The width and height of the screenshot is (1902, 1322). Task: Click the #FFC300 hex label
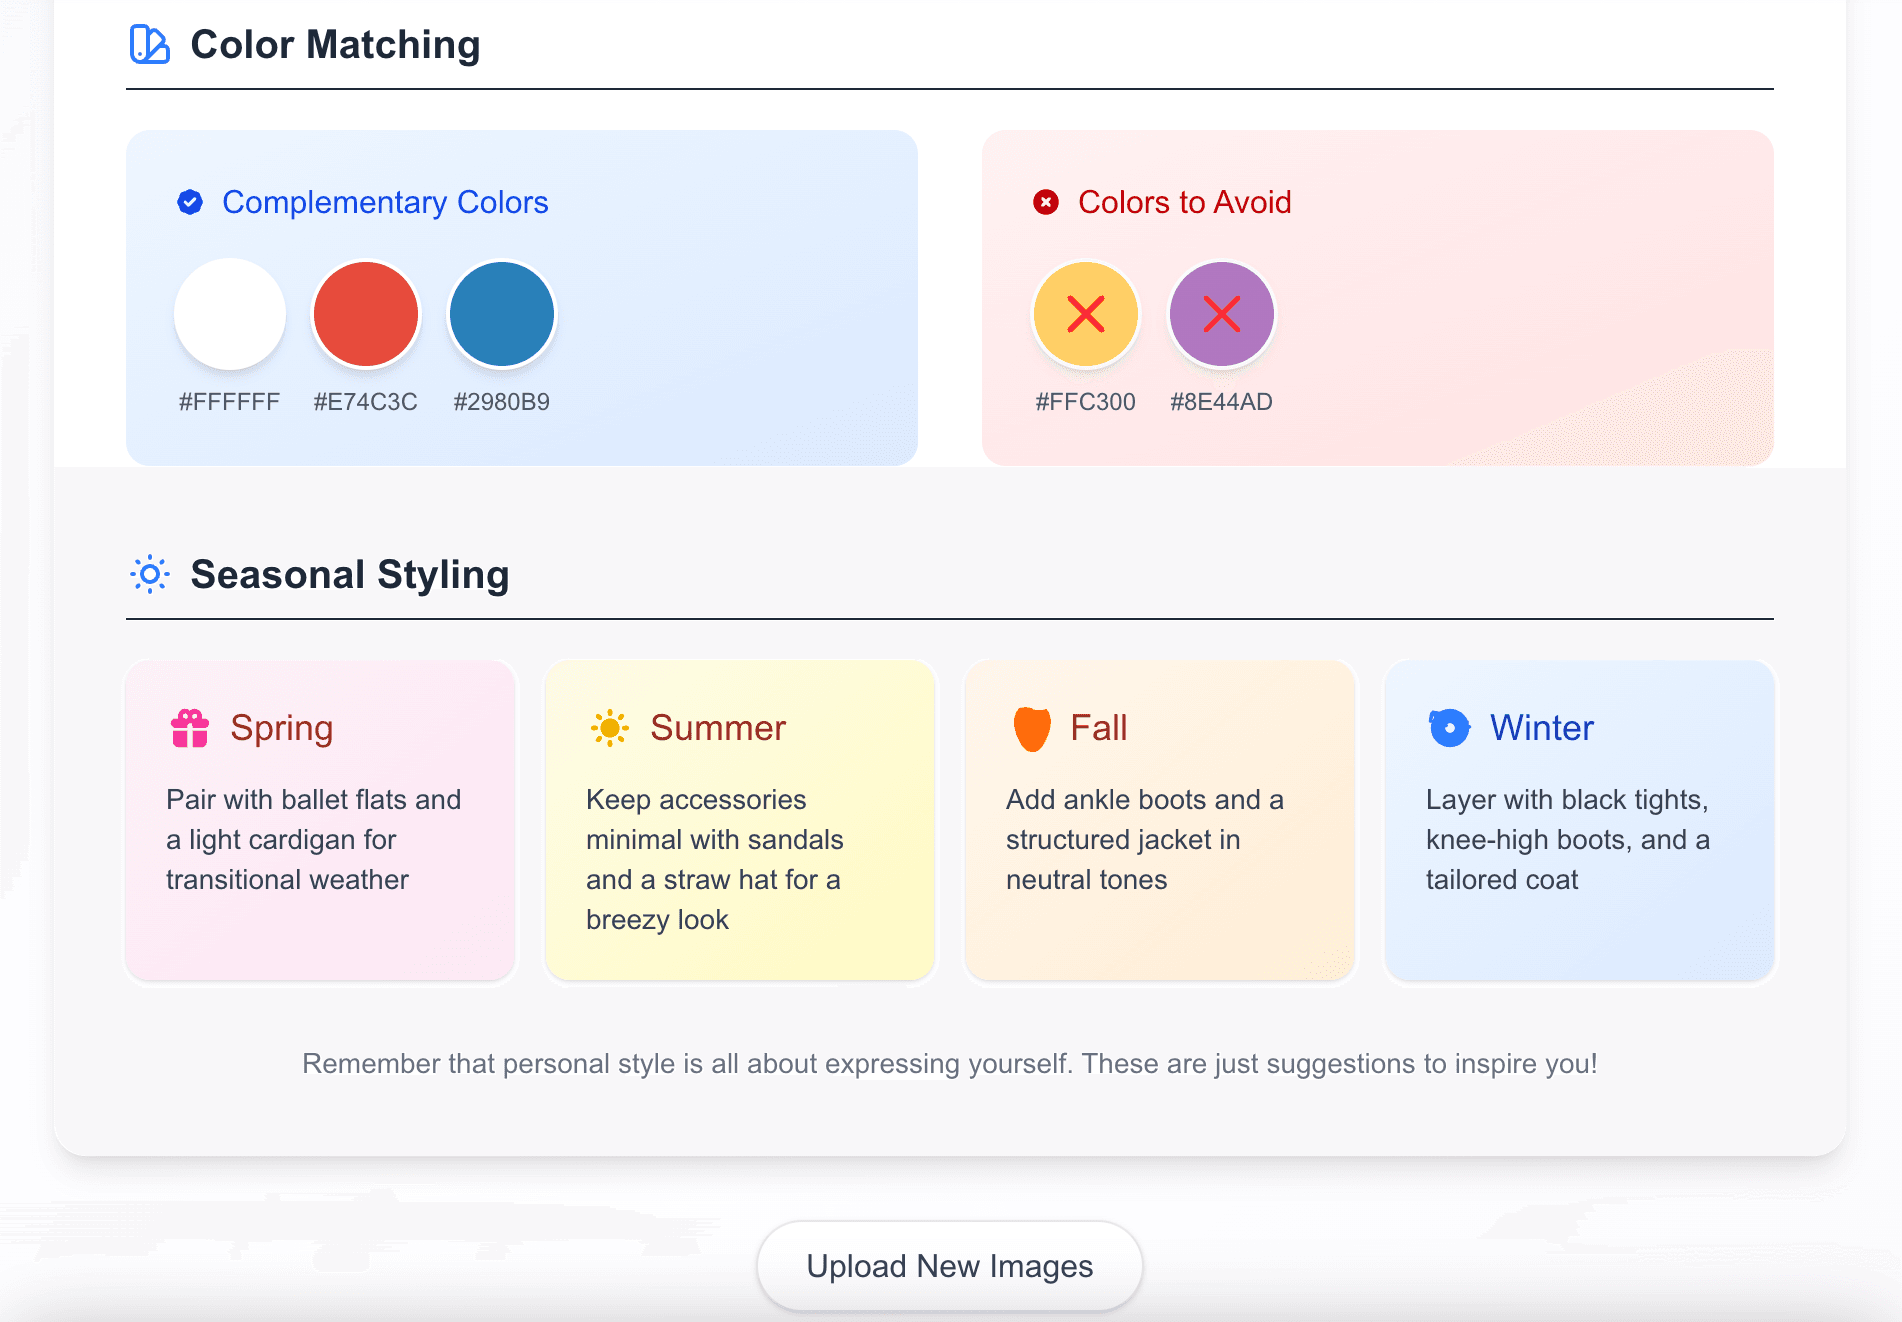point(1085,402)
